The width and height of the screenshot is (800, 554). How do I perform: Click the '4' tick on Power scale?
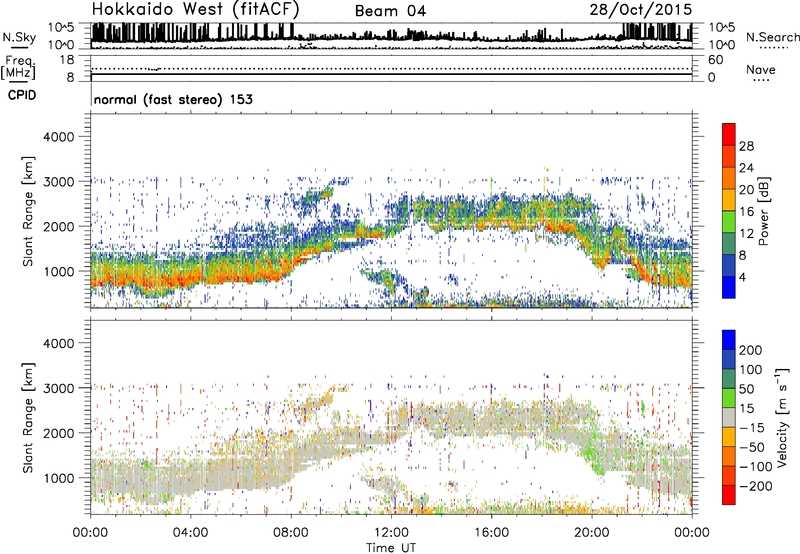(742, 277)
